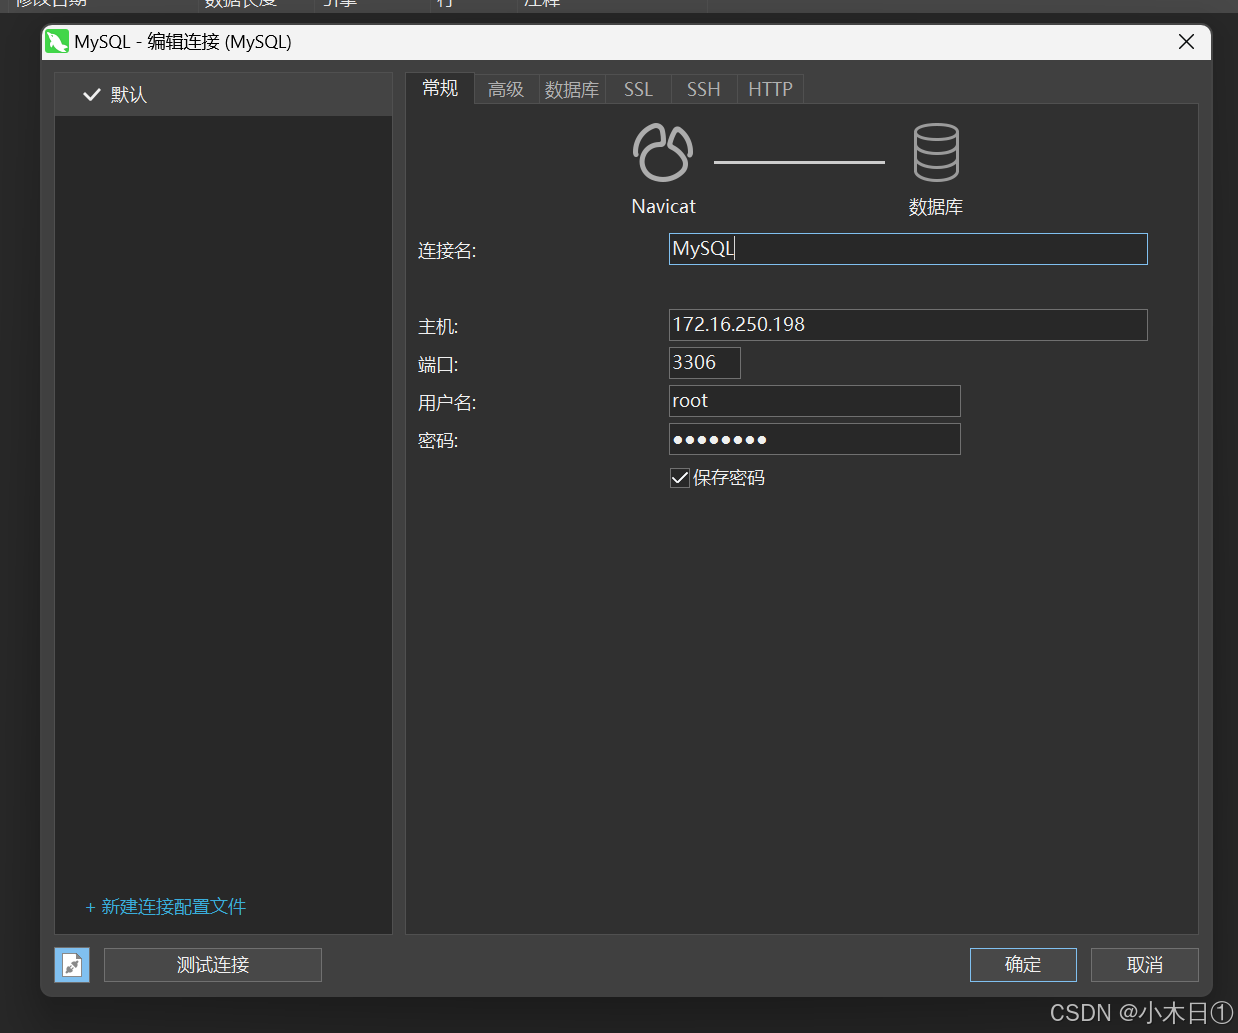The width and height of the screenshot is (1238, 1033).
Task: Click the 用户名: label
Action: [447, 403]
